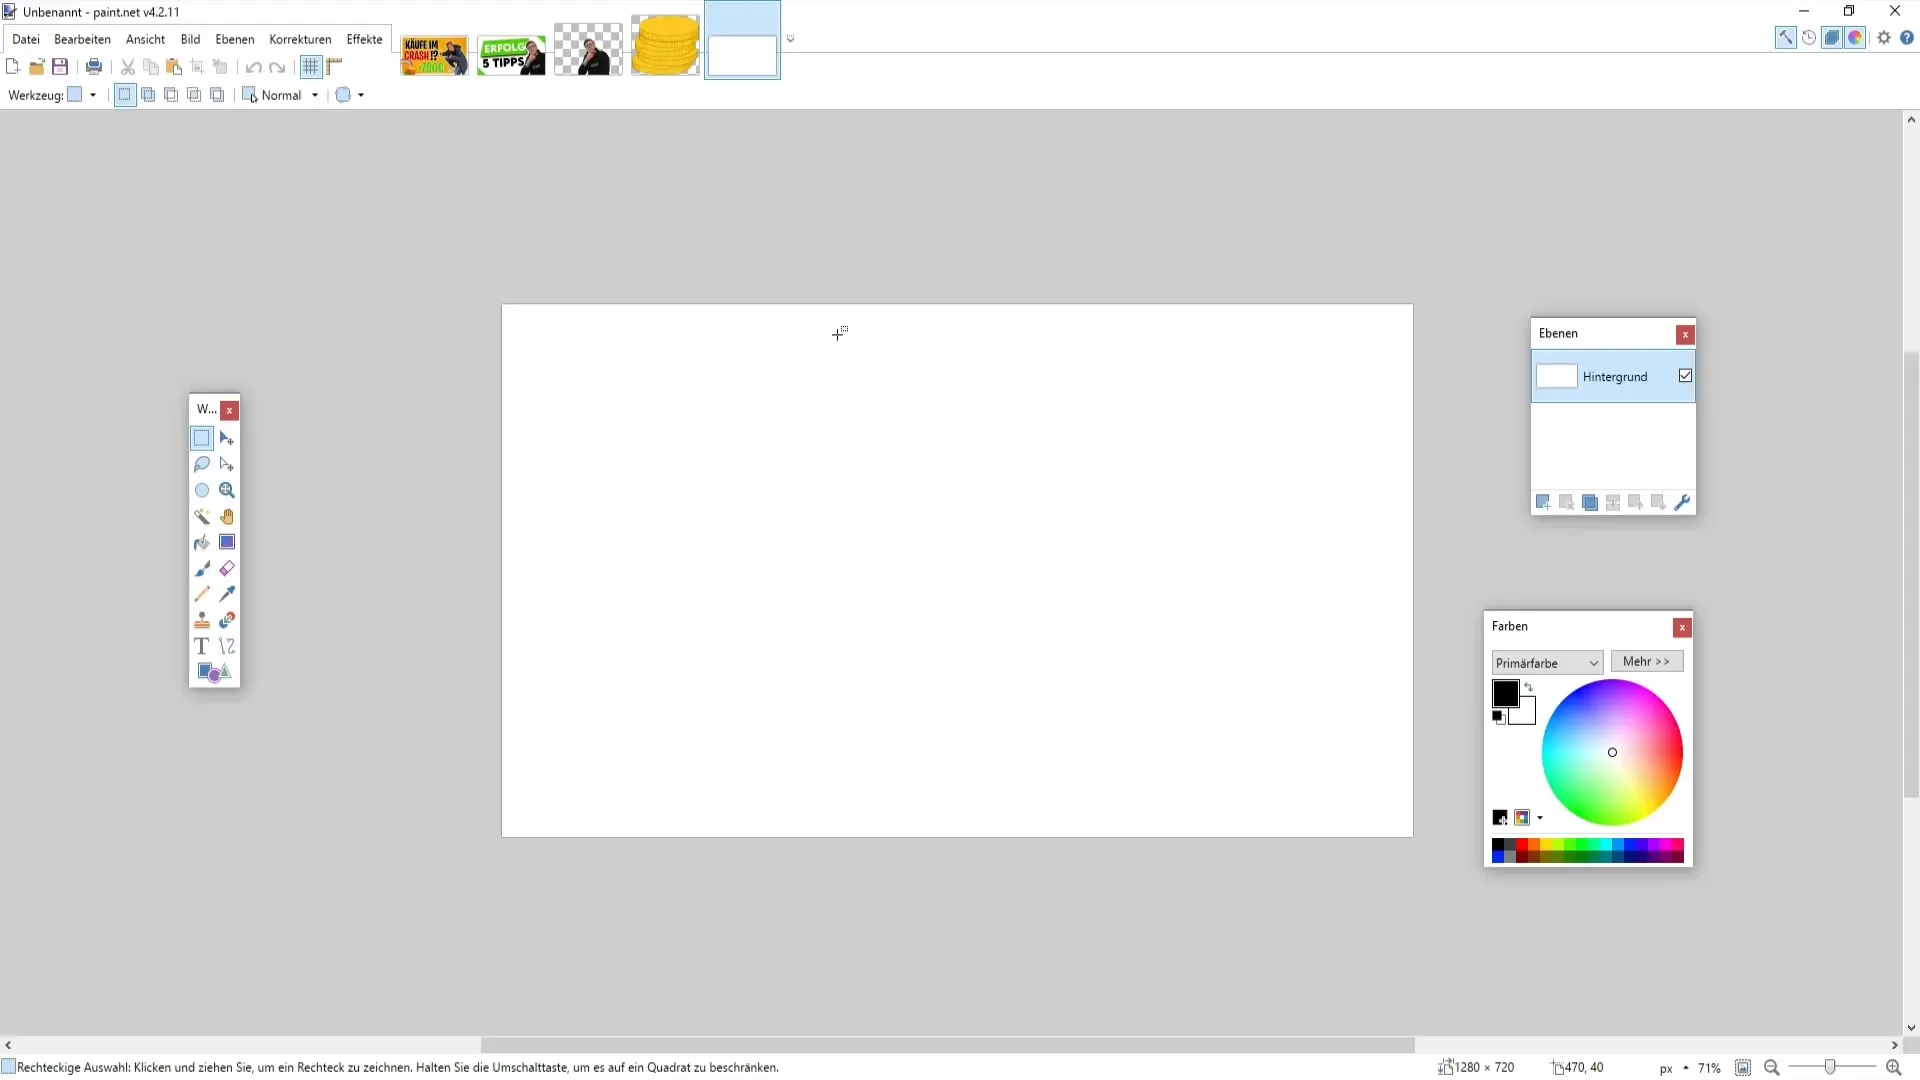1920x1080 pixels.
Task: Toggle pixel grid display
Action: pyautogui.click(x=311, y=67)
